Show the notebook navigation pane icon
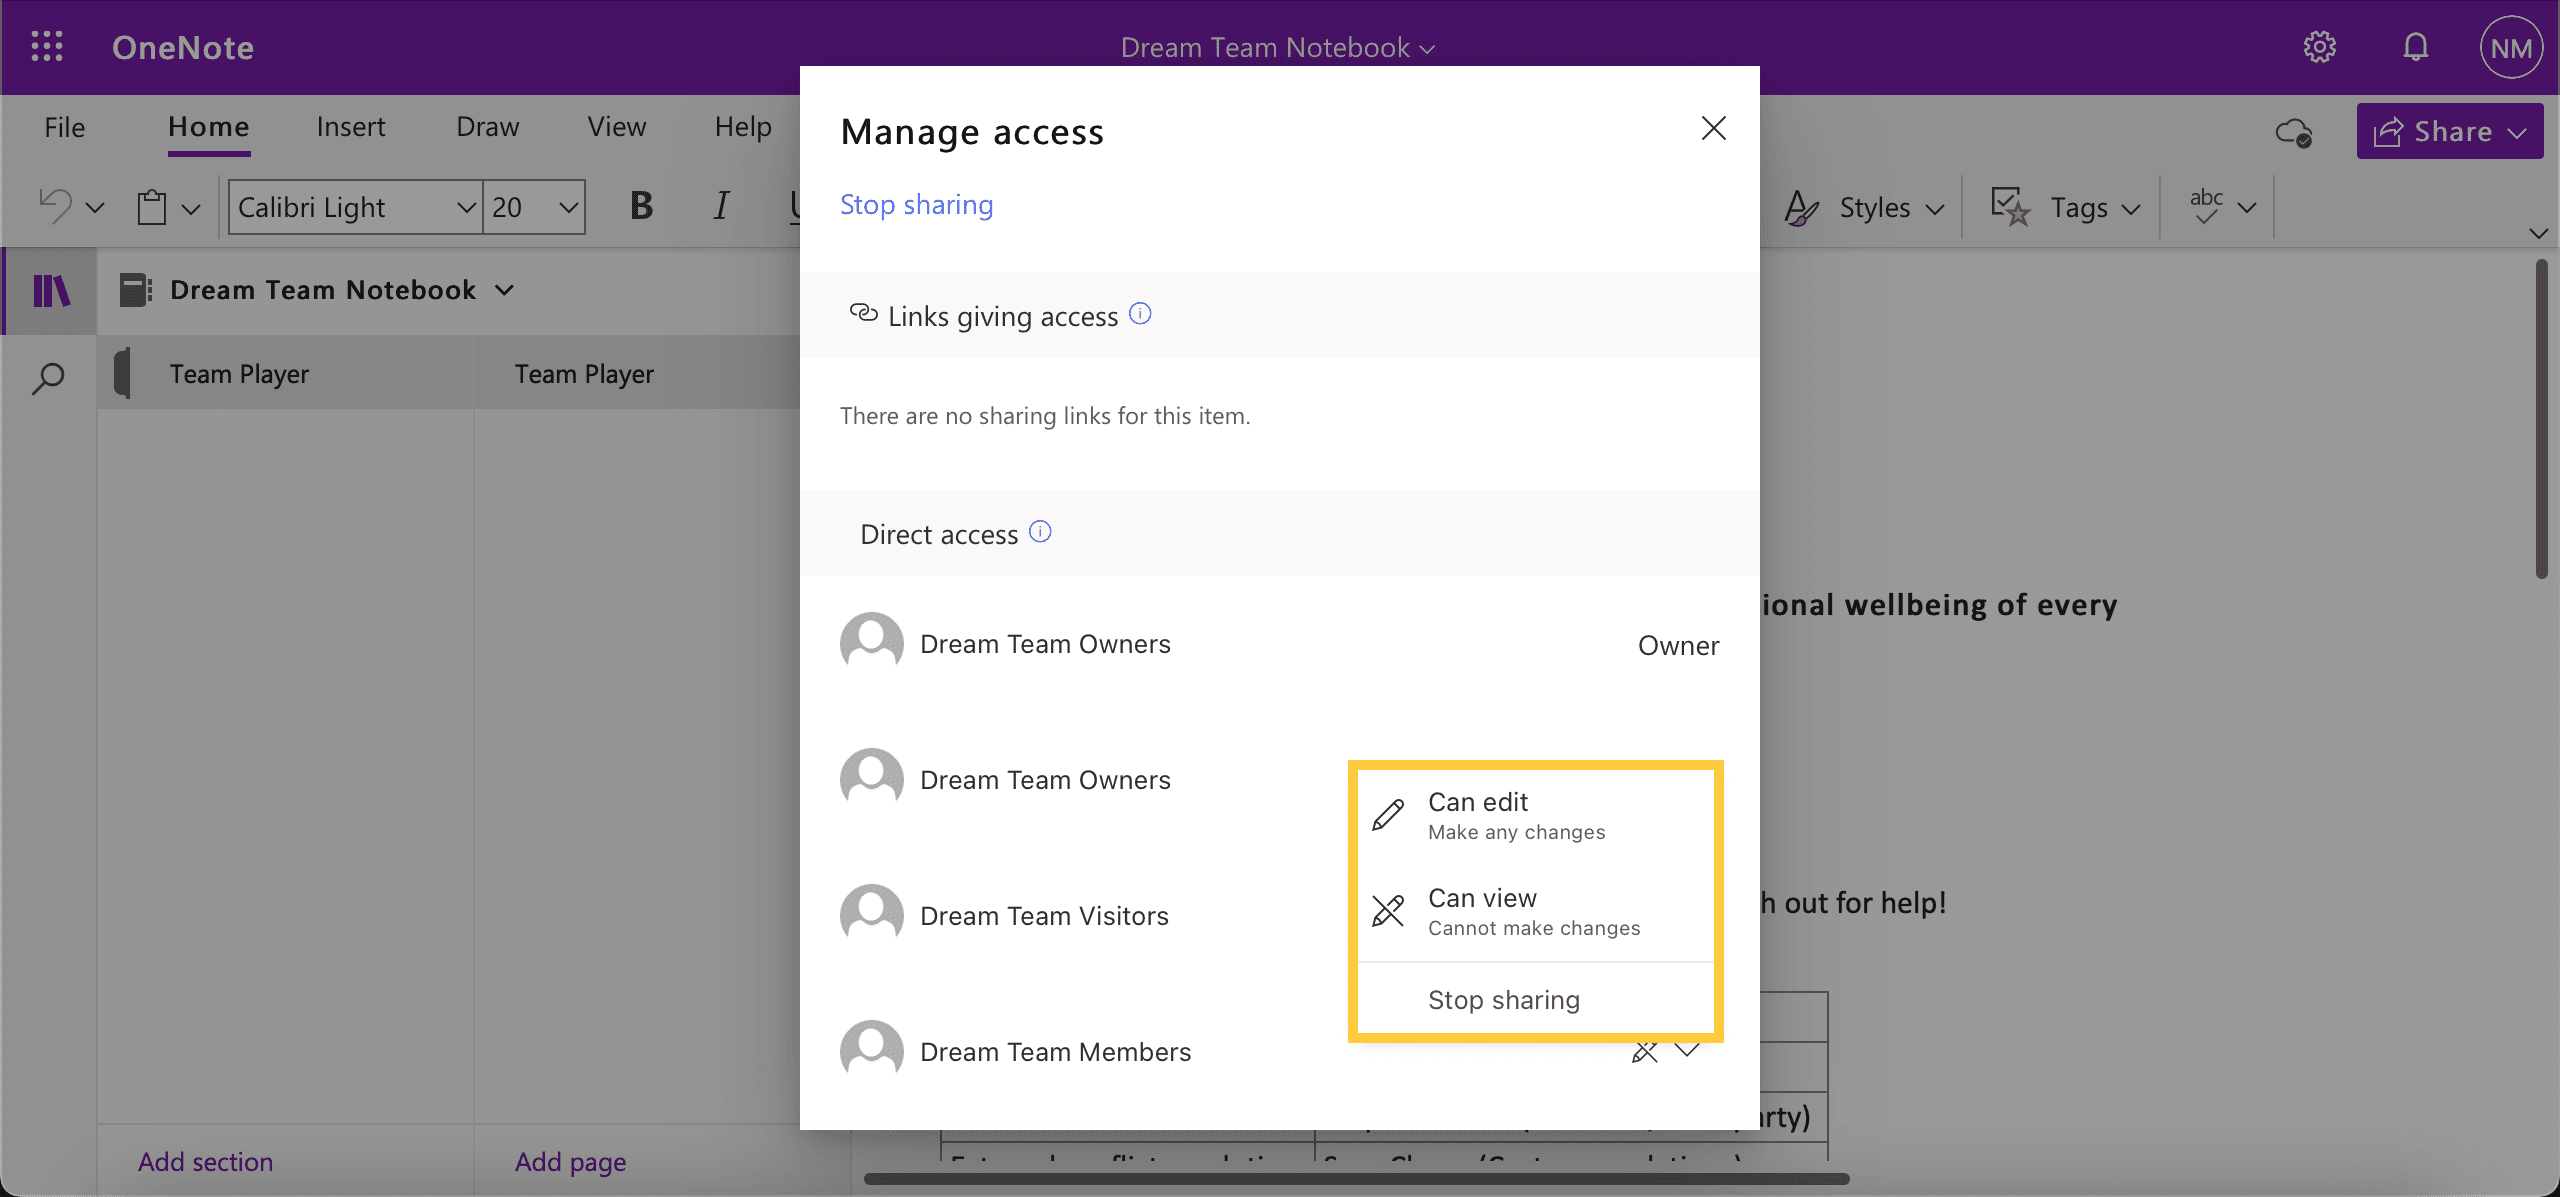The image size is (2560, 1197). [x=51, y=291]
